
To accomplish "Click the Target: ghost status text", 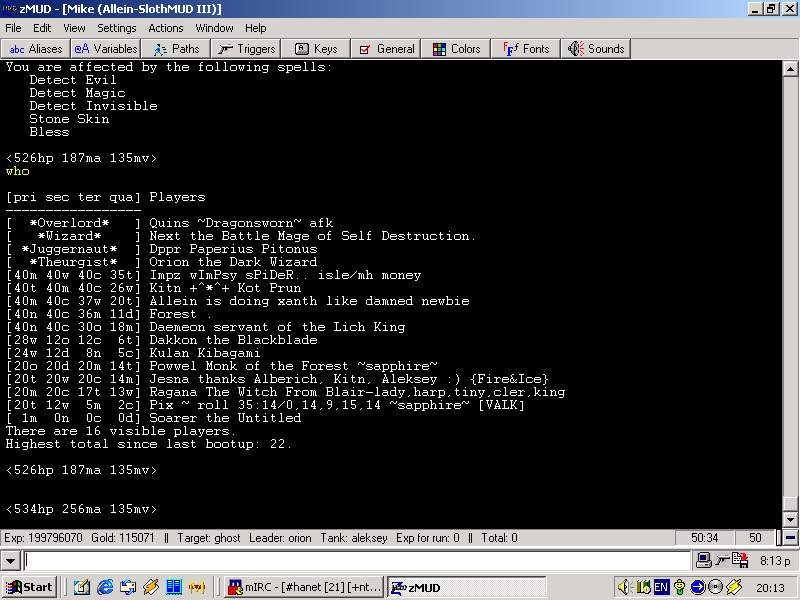I will 209,538.
